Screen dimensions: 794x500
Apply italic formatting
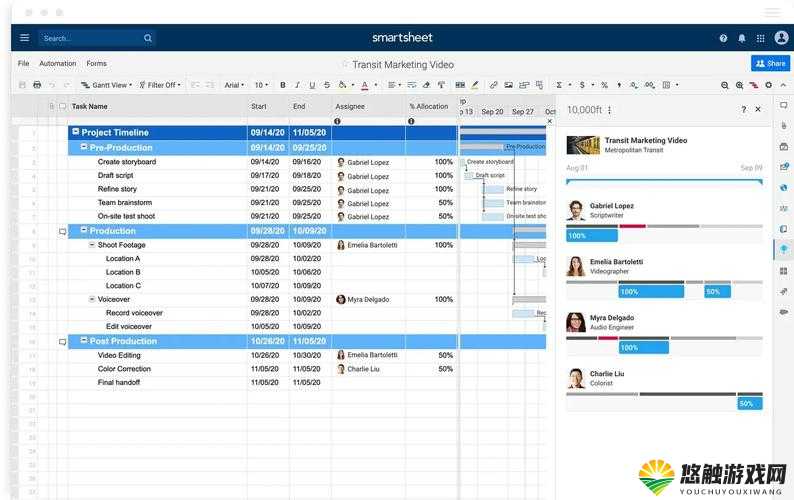(x=297, y=85)
